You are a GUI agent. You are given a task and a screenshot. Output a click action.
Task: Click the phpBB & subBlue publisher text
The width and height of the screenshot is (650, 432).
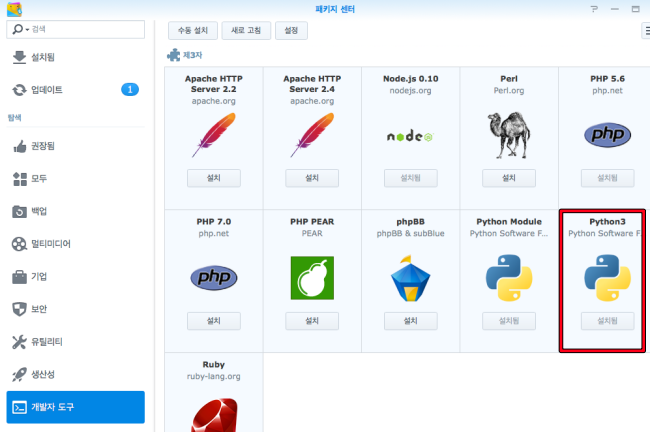[410, 233]
